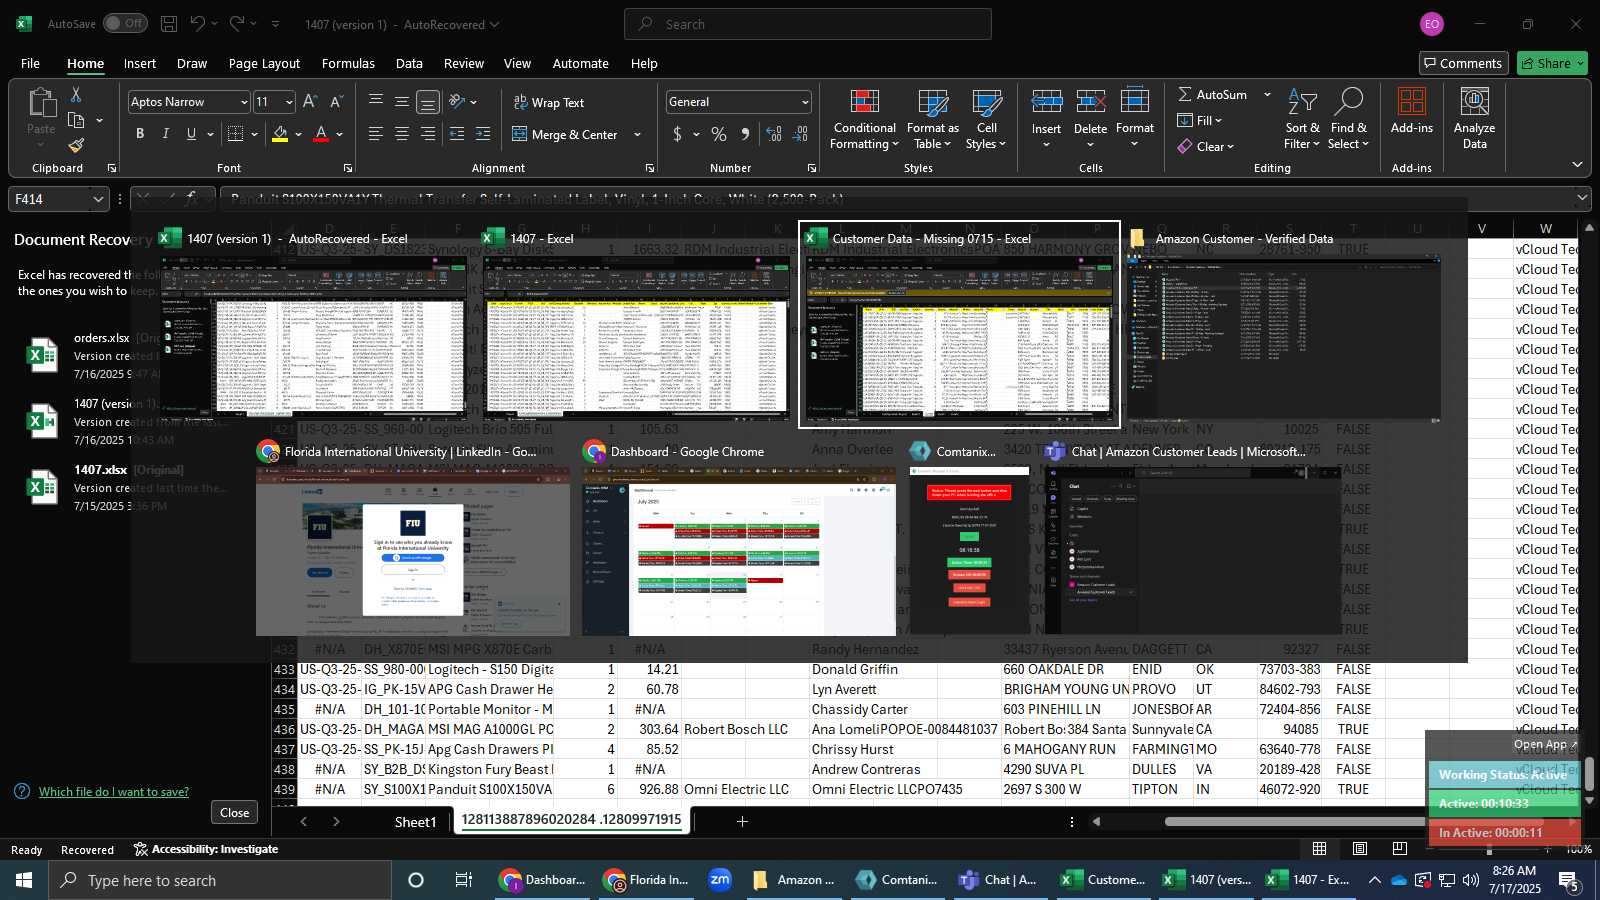Open Find & Select menu
The image size is (1600, 900).
point(1348,120)
